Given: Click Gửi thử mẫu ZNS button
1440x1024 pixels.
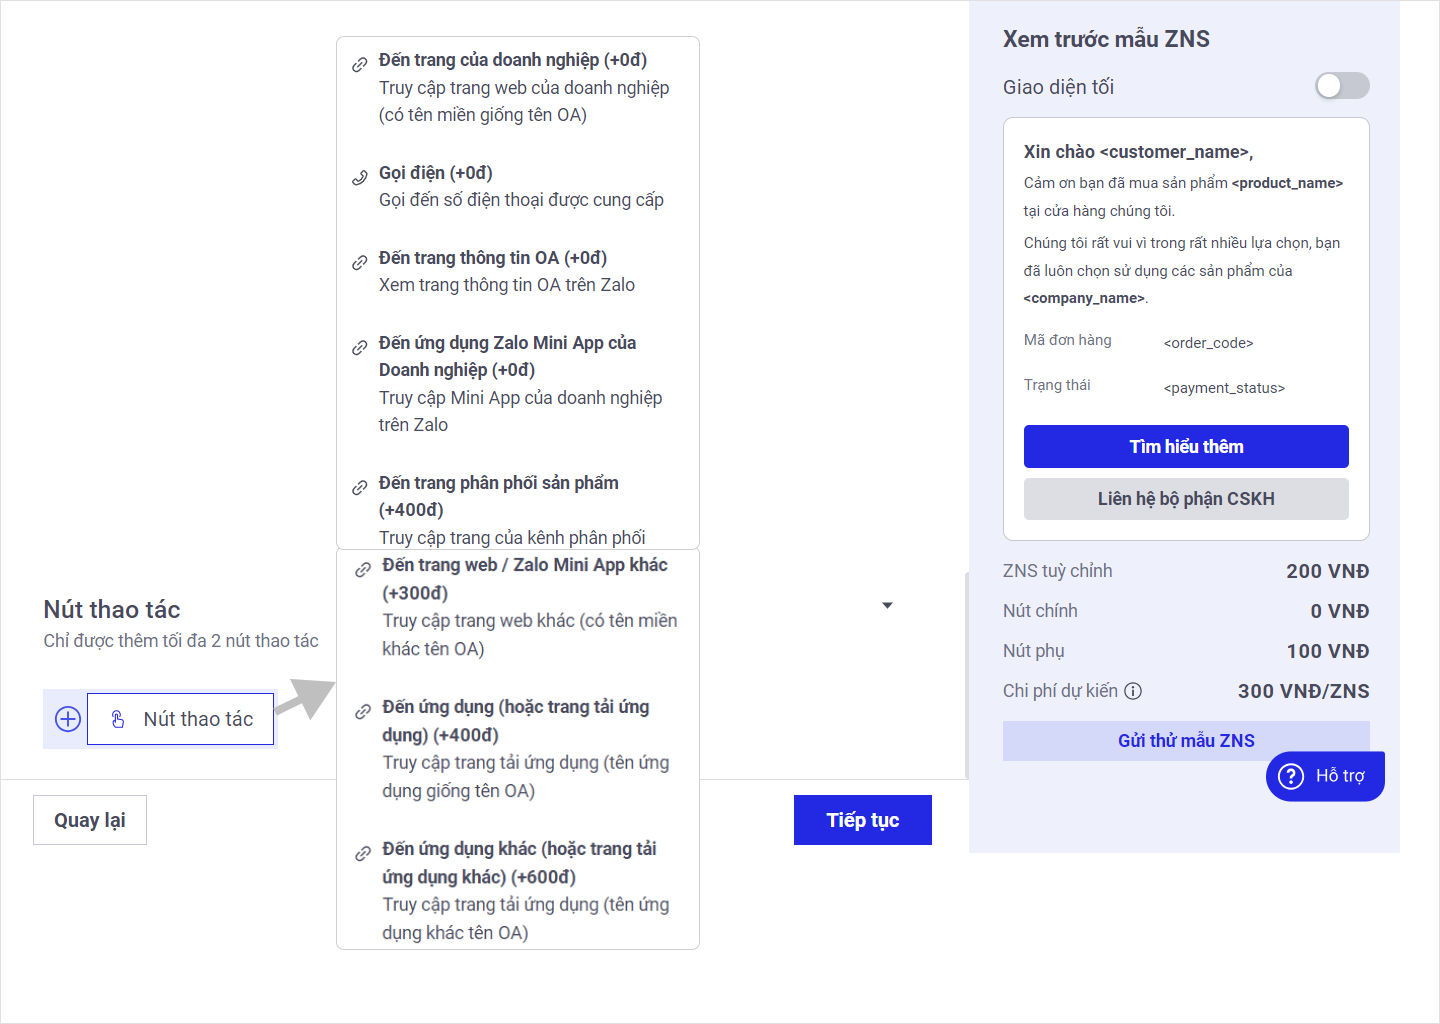Looking at the screenshot, I should click(1186, 741).
